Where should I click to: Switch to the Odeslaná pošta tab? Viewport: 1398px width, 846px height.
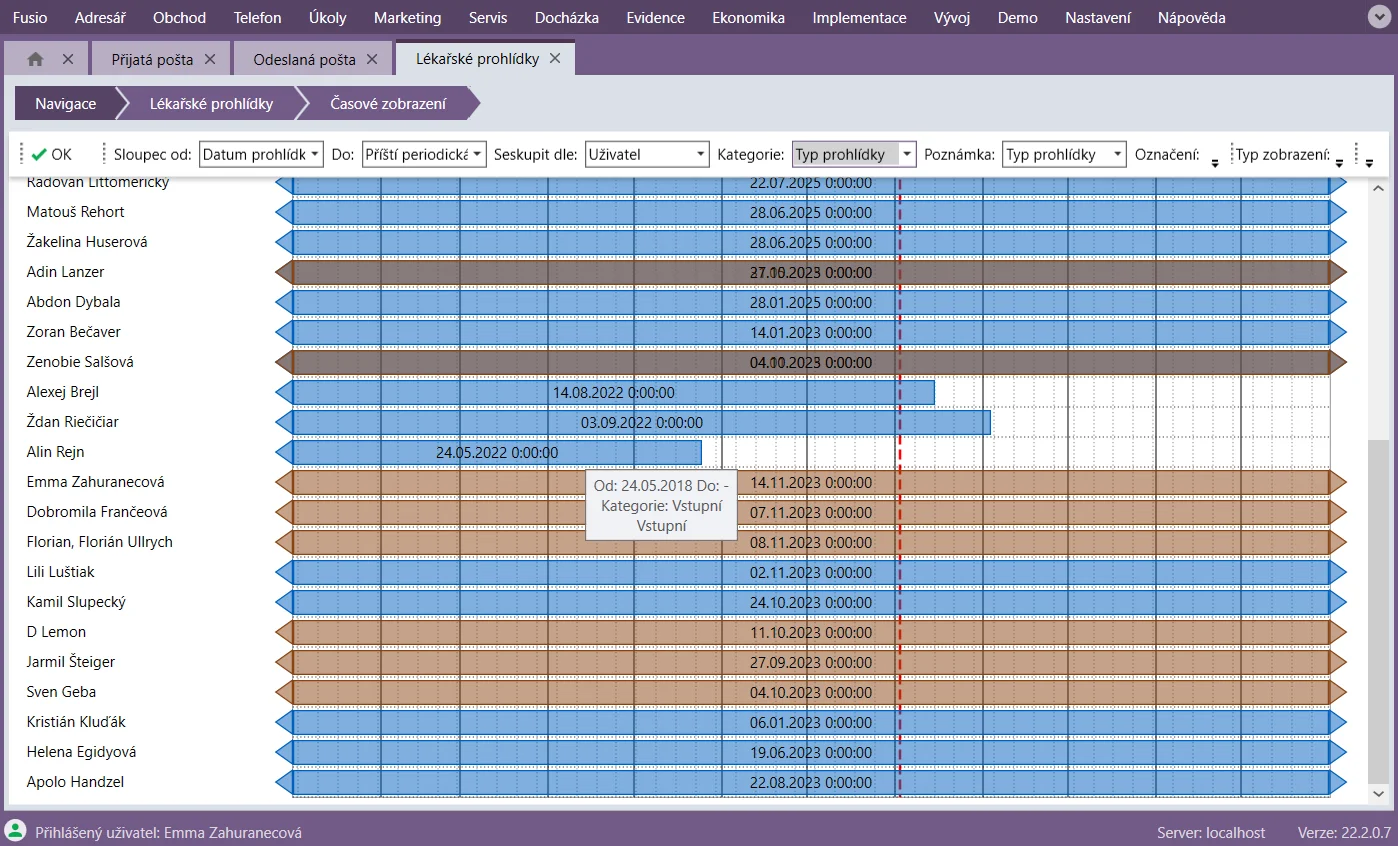(x=304, y=59)
